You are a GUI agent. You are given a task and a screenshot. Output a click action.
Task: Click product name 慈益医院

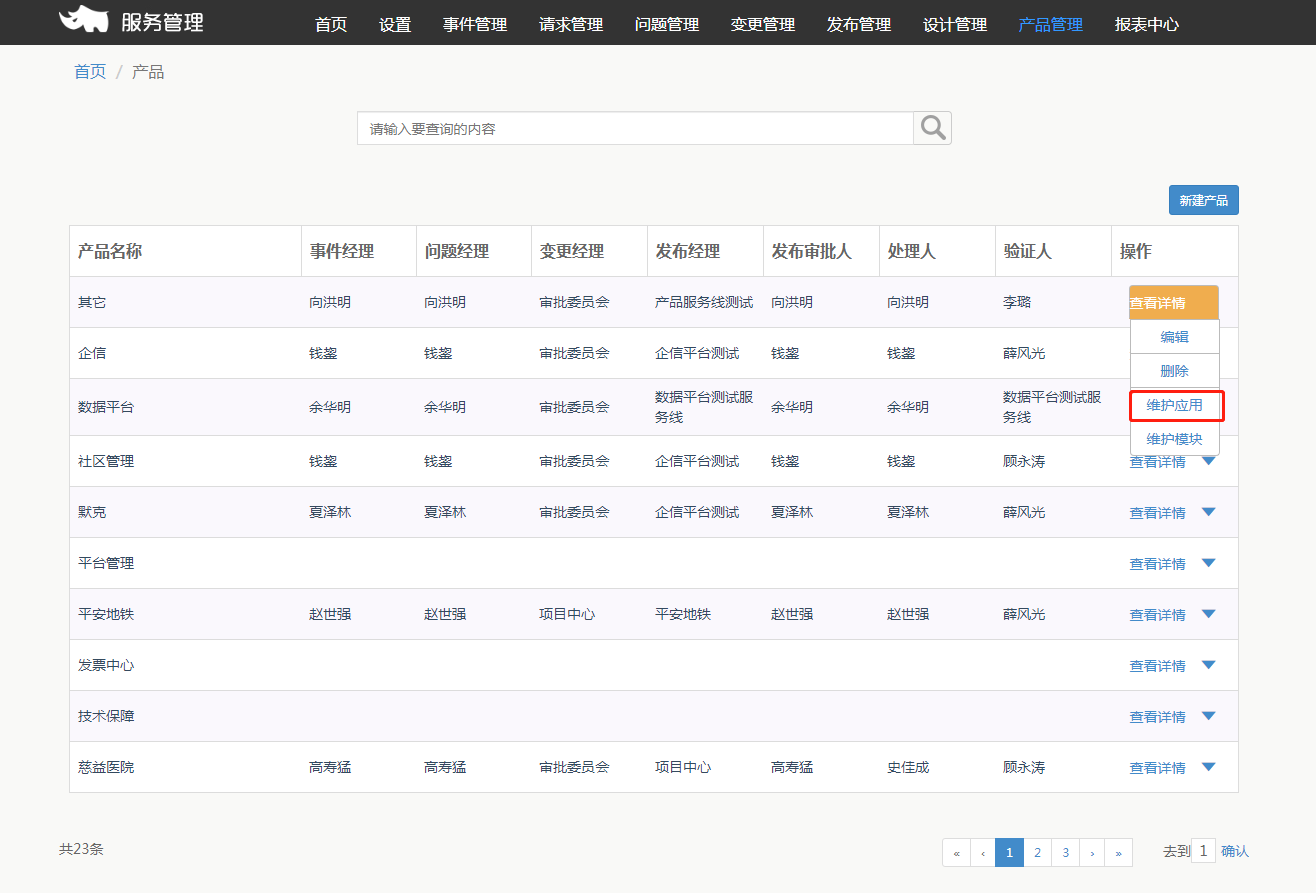106,767
